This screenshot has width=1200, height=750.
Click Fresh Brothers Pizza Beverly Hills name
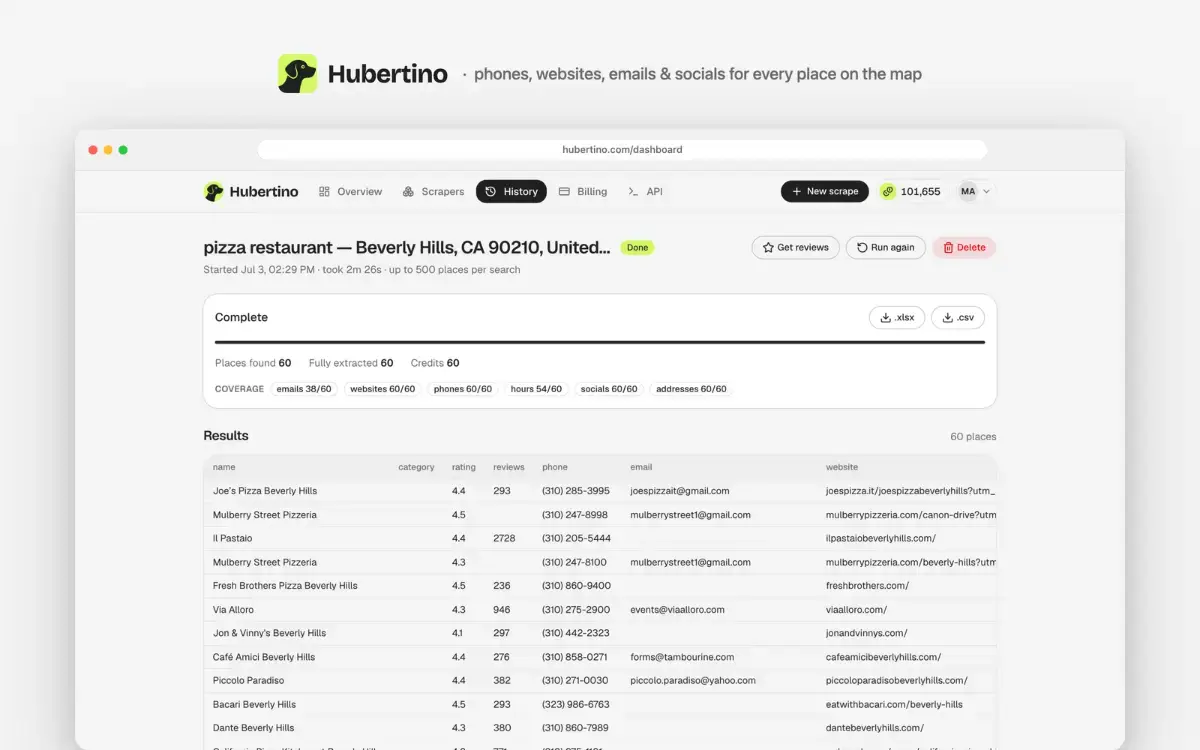click(285, 586)
